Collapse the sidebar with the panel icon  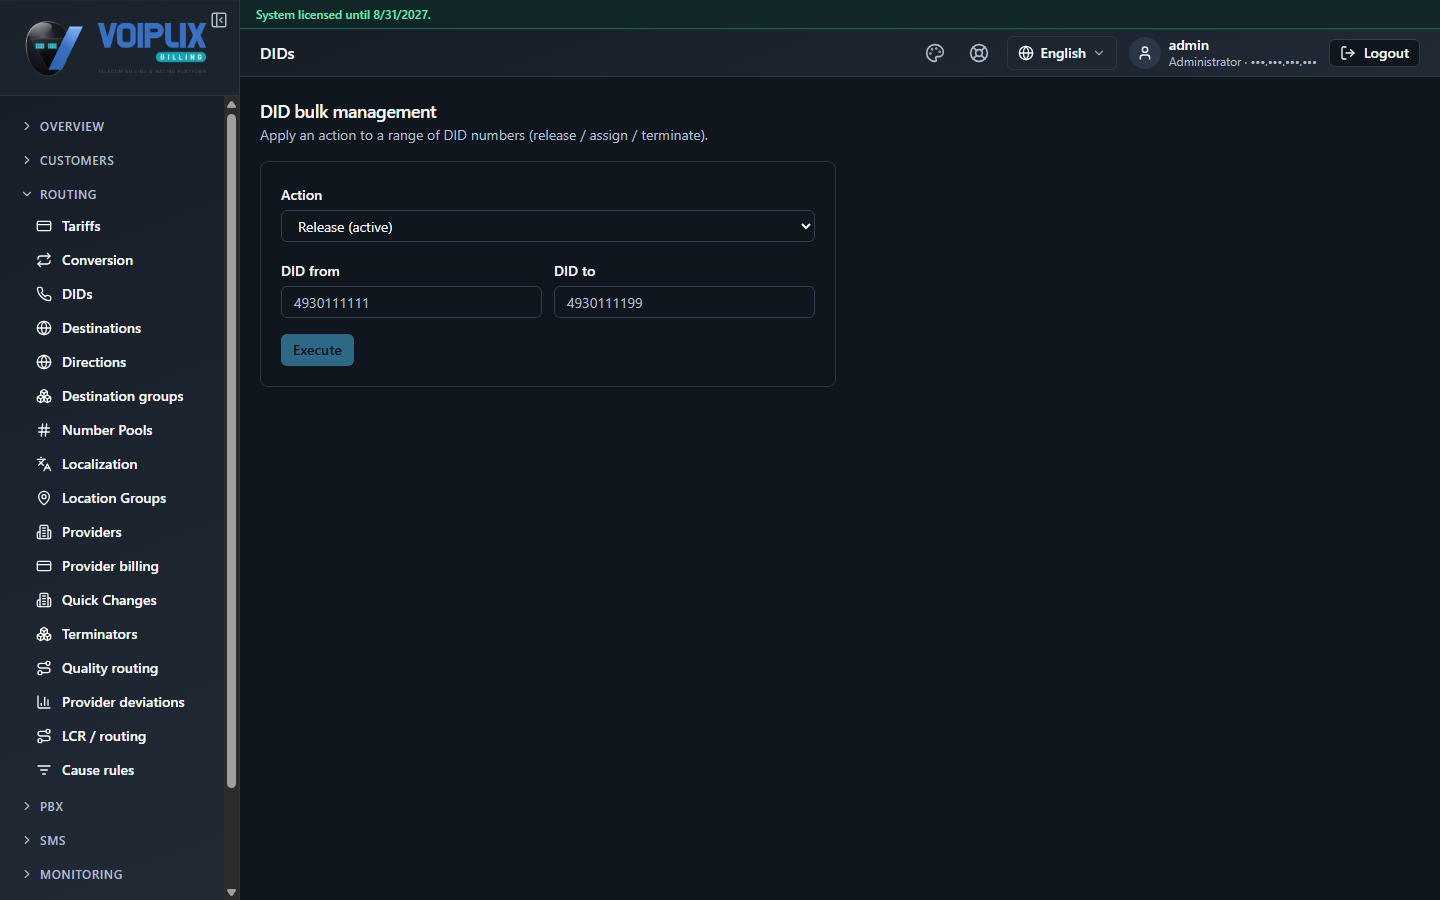pos(219,20)
